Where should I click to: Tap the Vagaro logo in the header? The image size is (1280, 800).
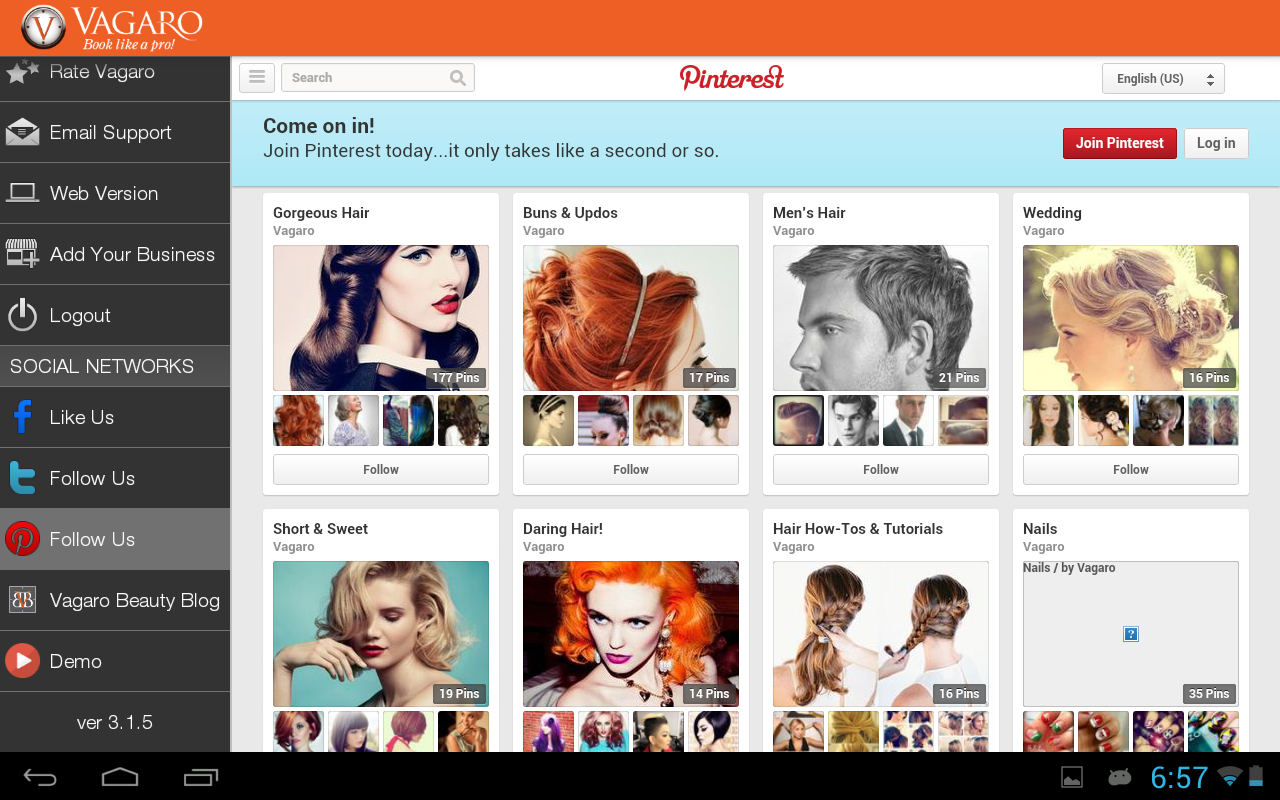point(112,27)
